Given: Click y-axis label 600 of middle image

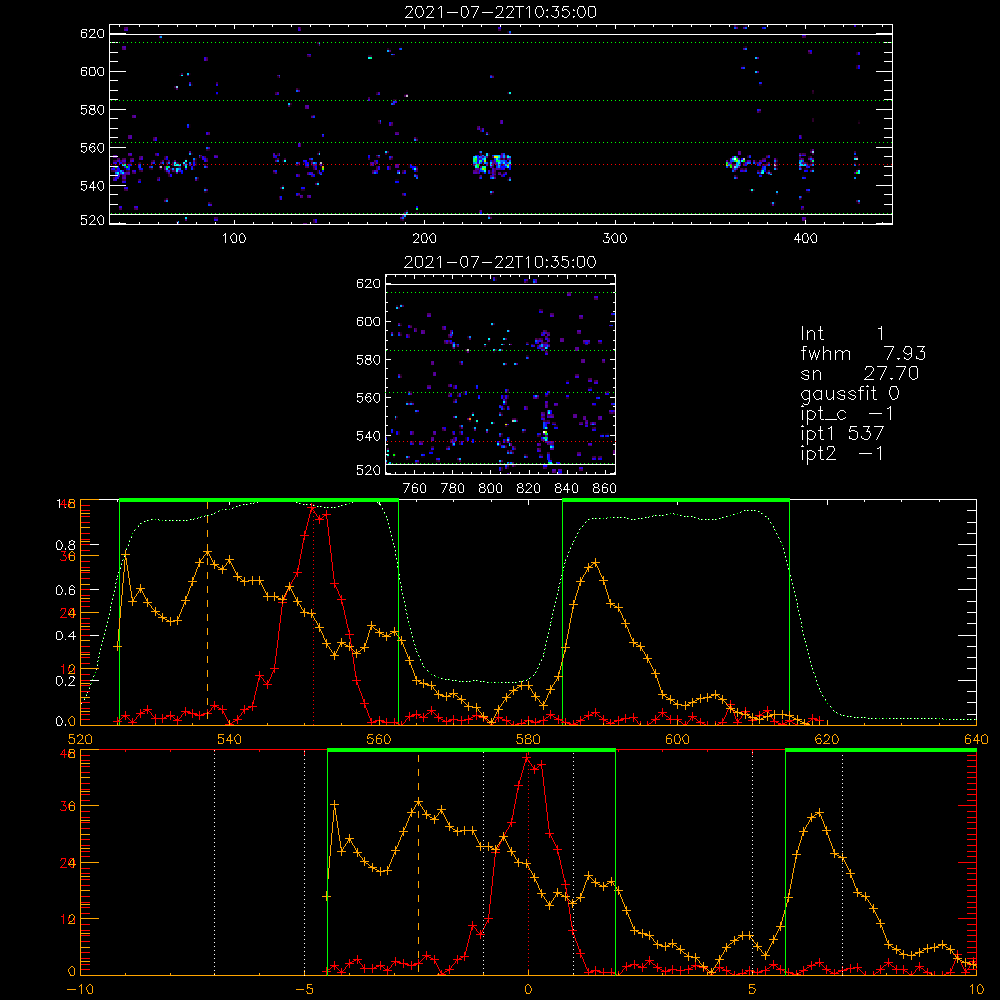Looking at the screenshot, I should click(369, 321).
